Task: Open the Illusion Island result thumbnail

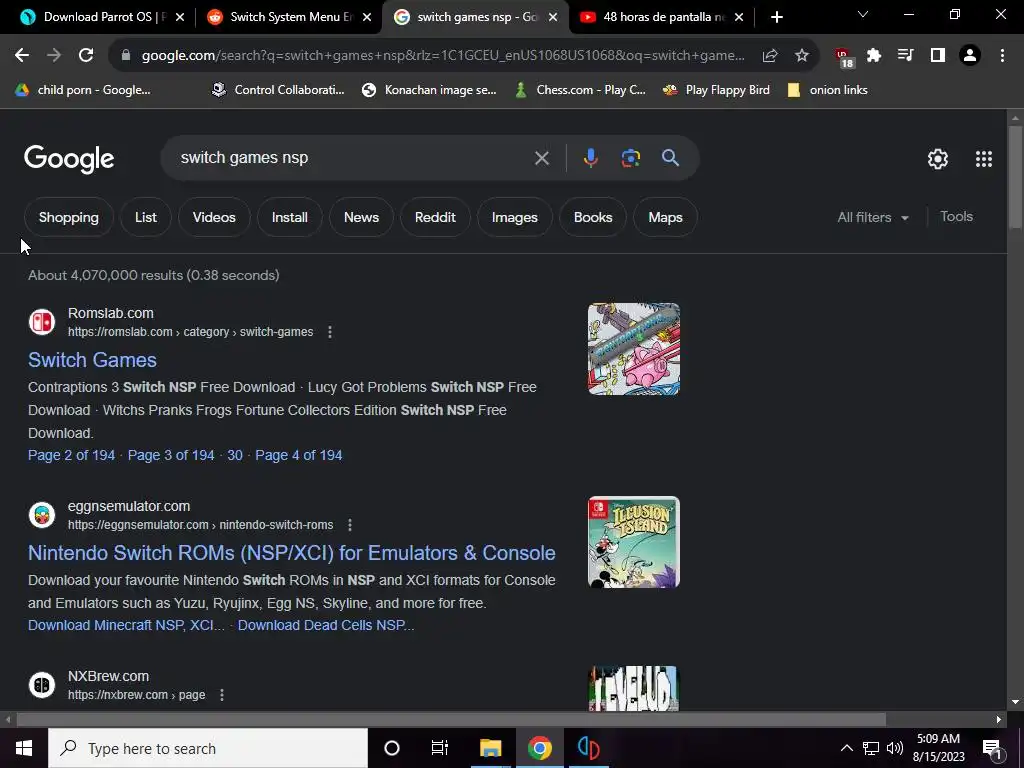Action: (633, 542)
